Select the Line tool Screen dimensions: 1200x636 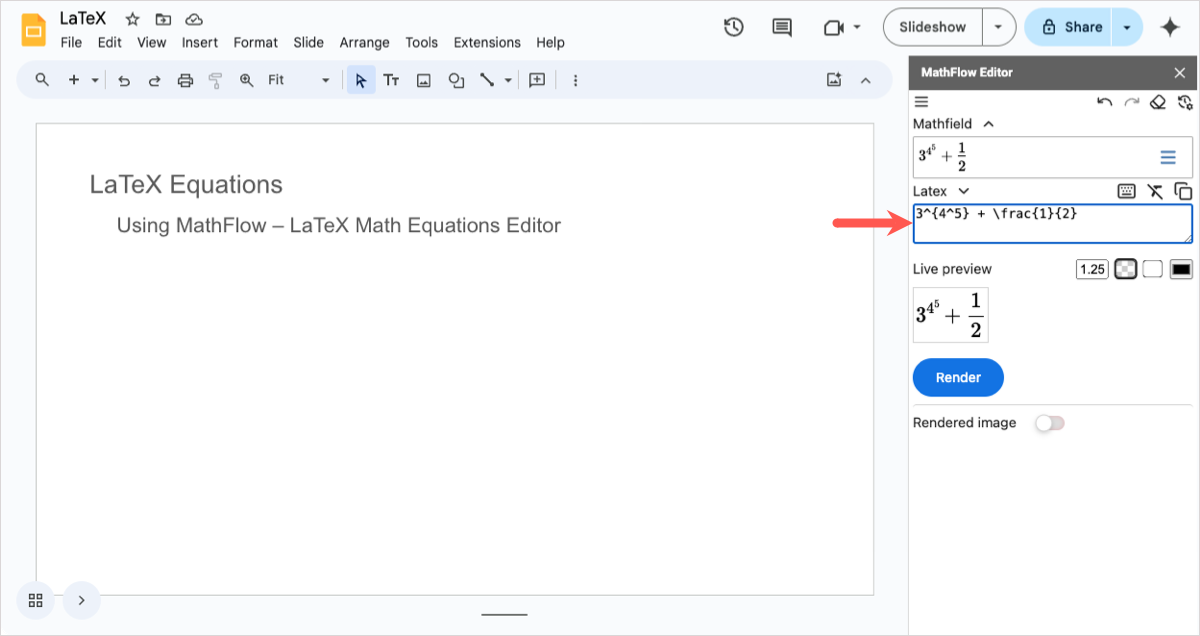click(x=487, y=81)
